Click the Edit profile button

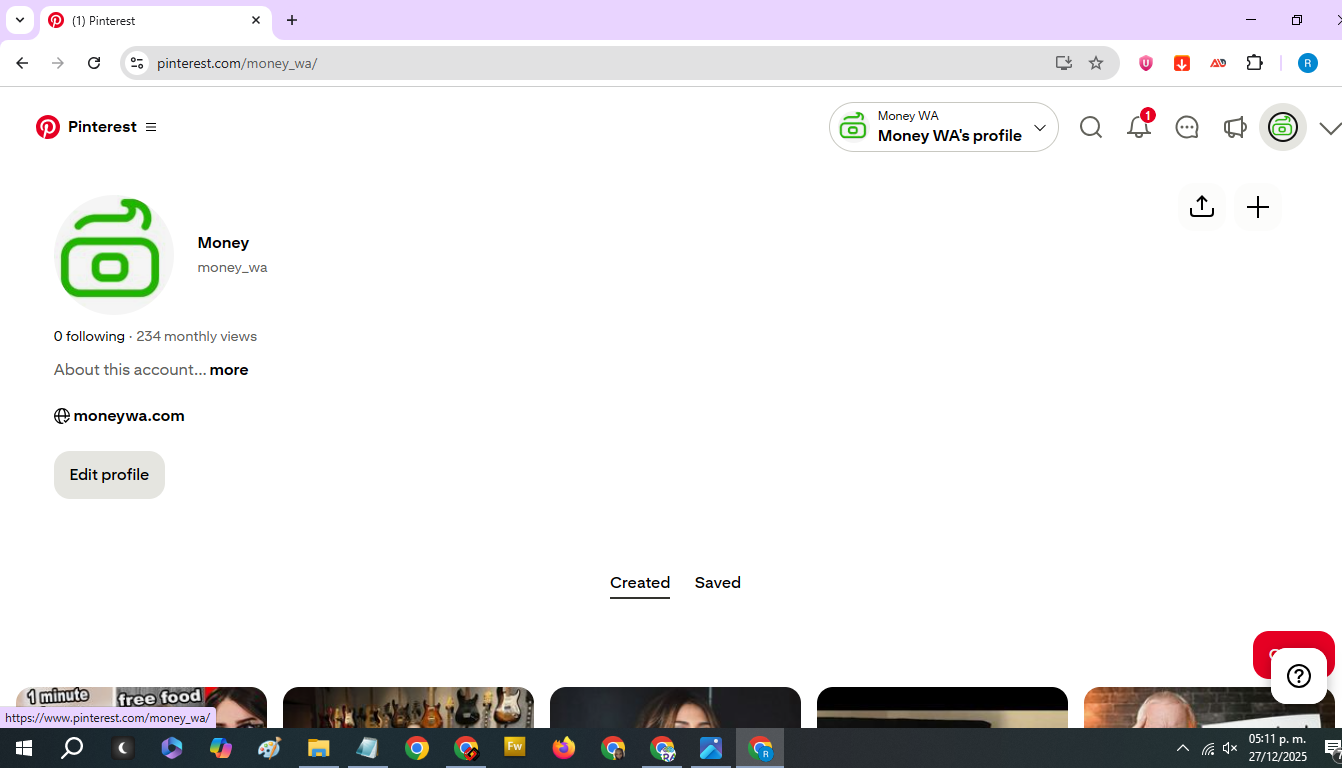[109, 475]
